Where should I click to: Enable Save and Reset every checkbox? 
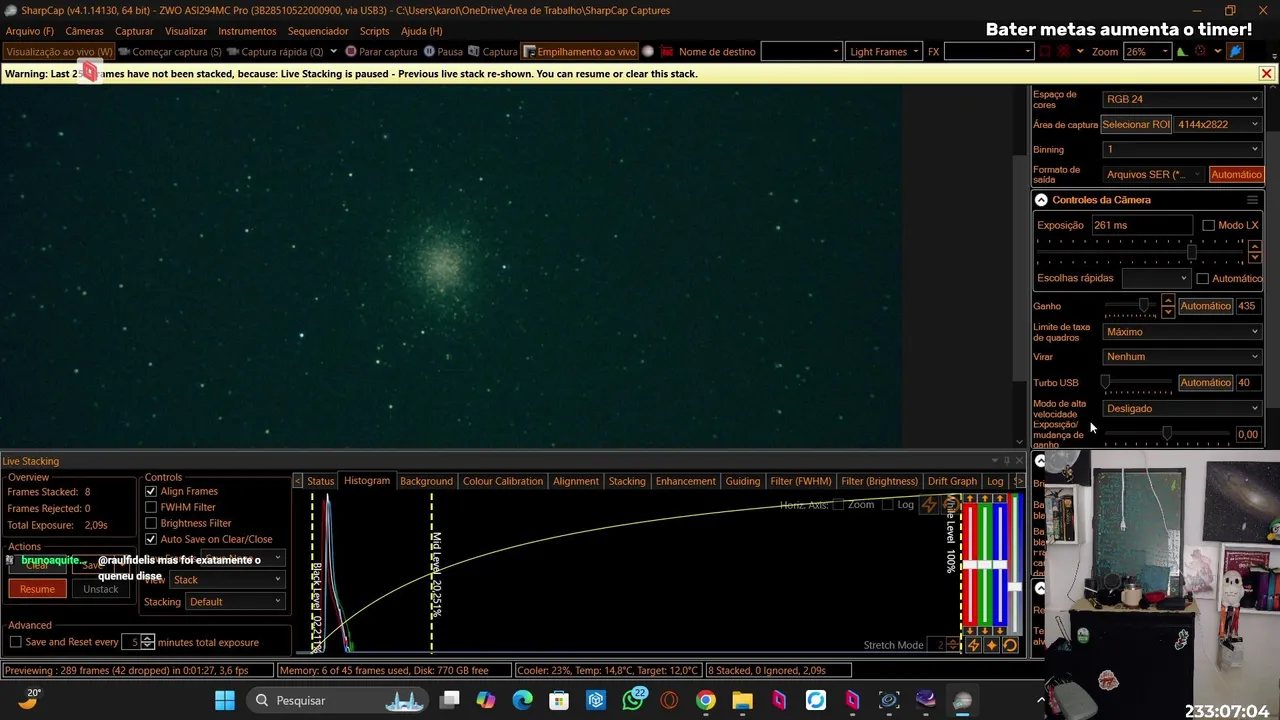point(15,642)
